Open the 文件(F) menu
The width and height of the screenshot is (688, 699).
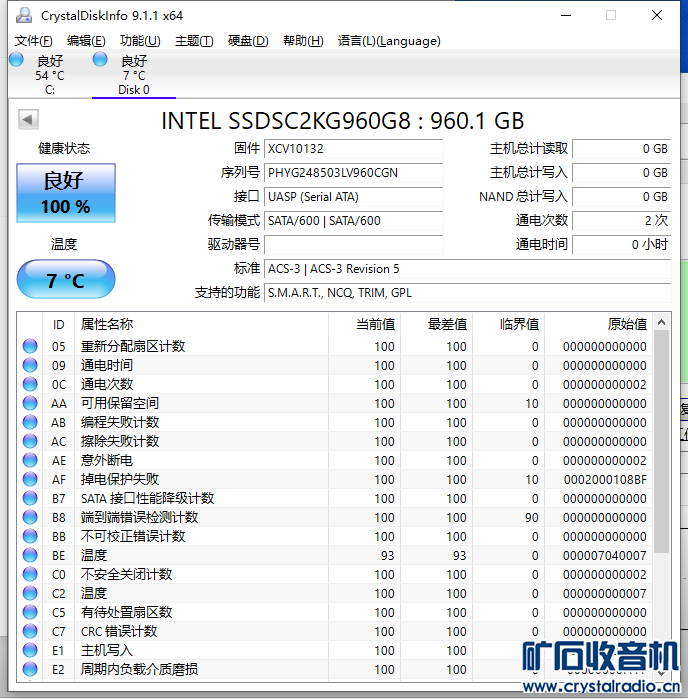(x=34, y=41)
